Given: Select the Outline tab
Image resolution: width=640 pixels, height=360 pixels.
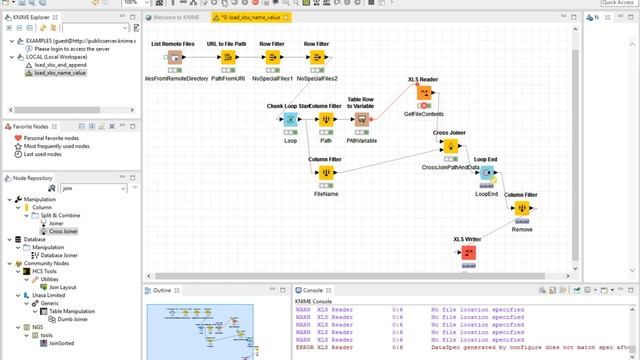Looking at the screenshot, I should pos(162,290).
